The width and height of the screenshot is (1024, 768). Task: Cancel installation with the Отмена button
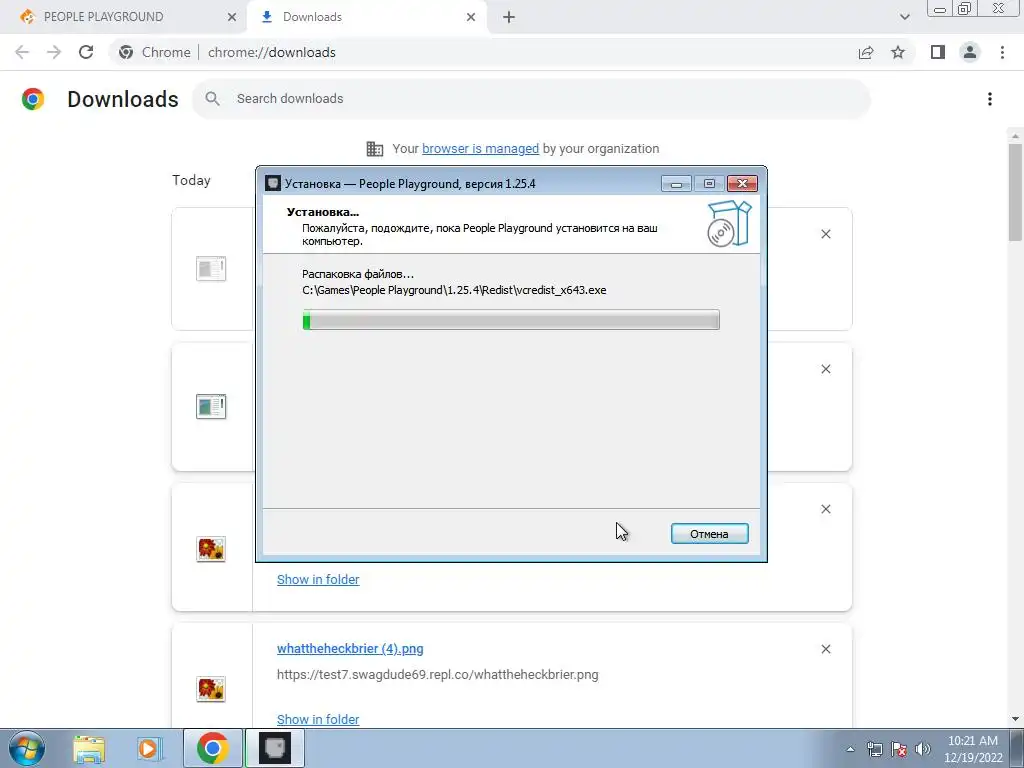tap(709, 534)
